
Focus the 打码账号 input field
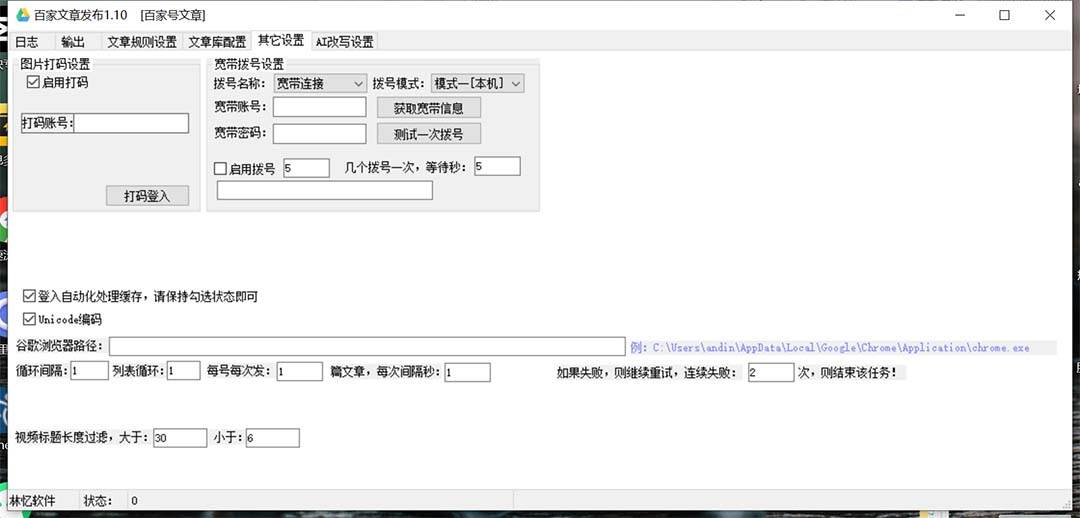tap(131, 123)
